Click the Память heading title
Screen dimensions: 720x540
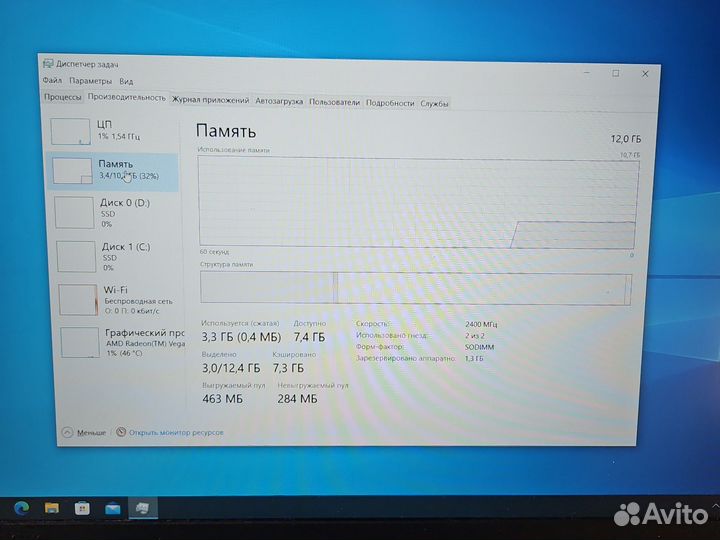226,131
